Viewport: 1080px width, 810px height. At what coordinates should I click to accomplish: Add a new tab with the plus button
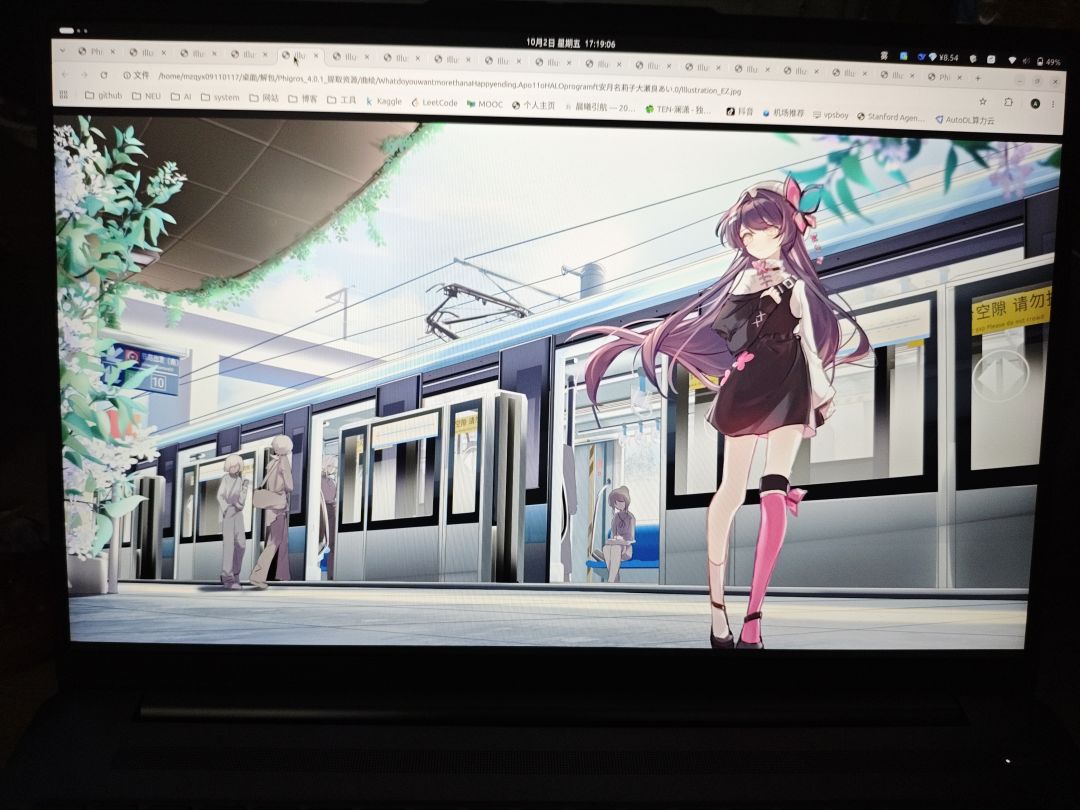[x=978, y=78]
